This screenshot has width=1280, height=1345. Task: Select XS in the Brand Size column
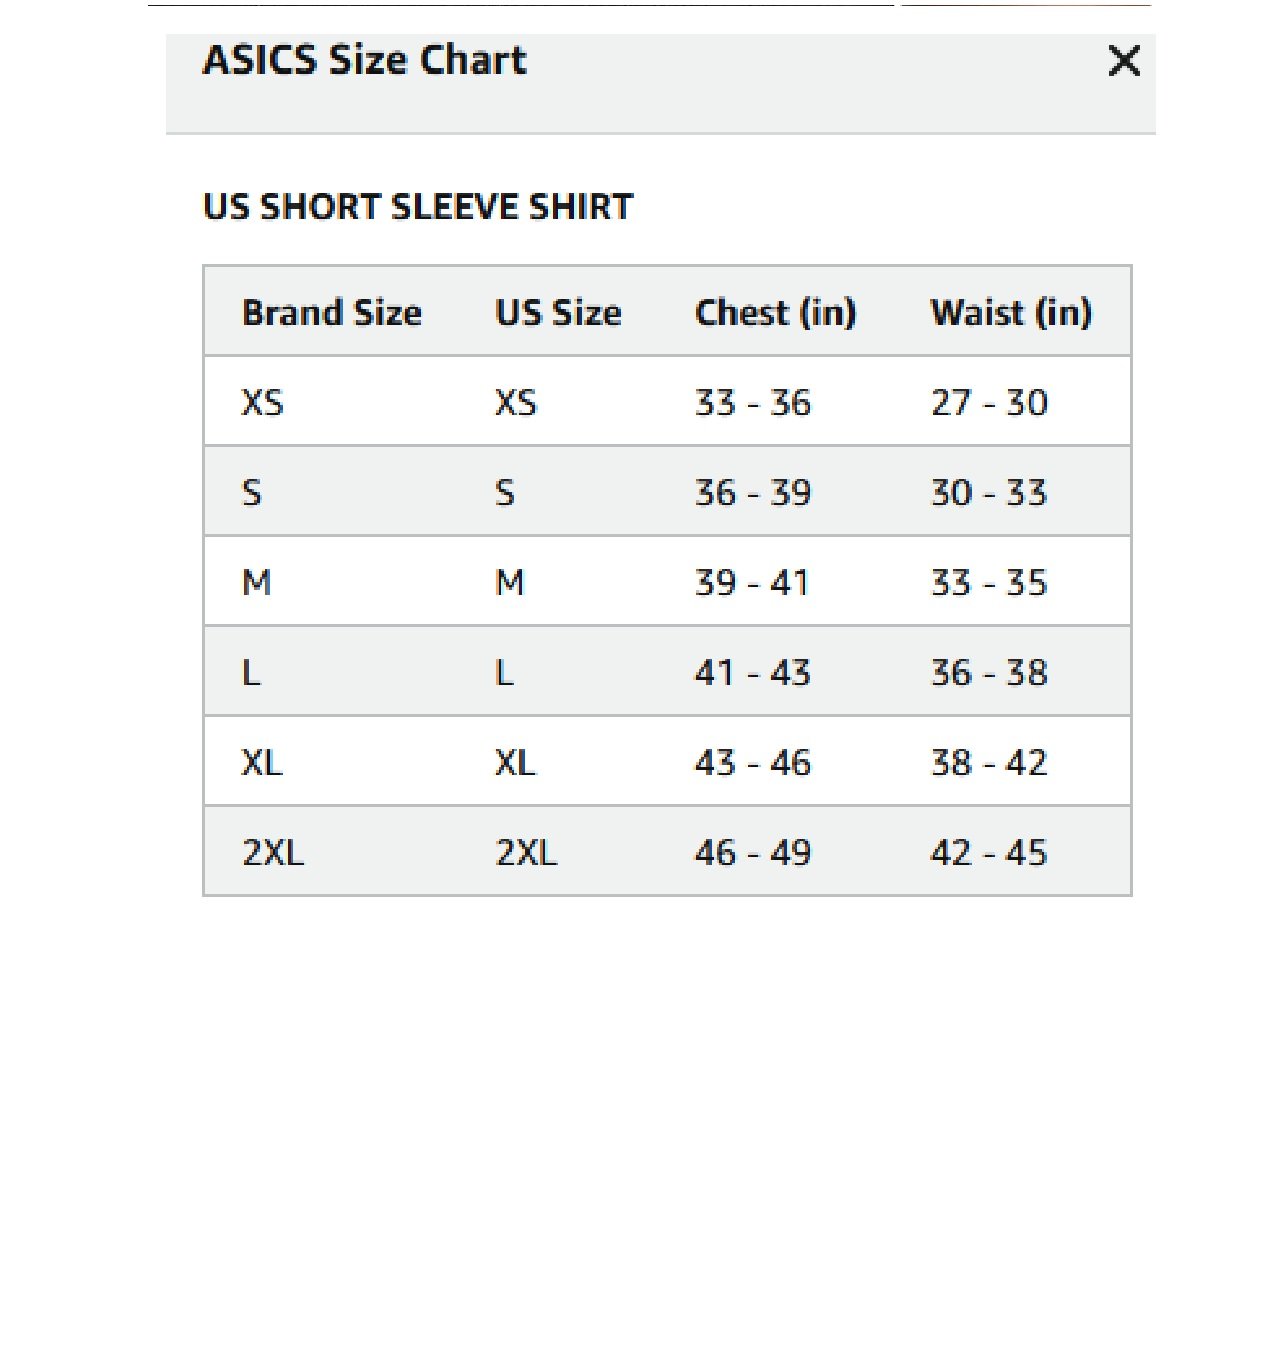coord(263,402)
